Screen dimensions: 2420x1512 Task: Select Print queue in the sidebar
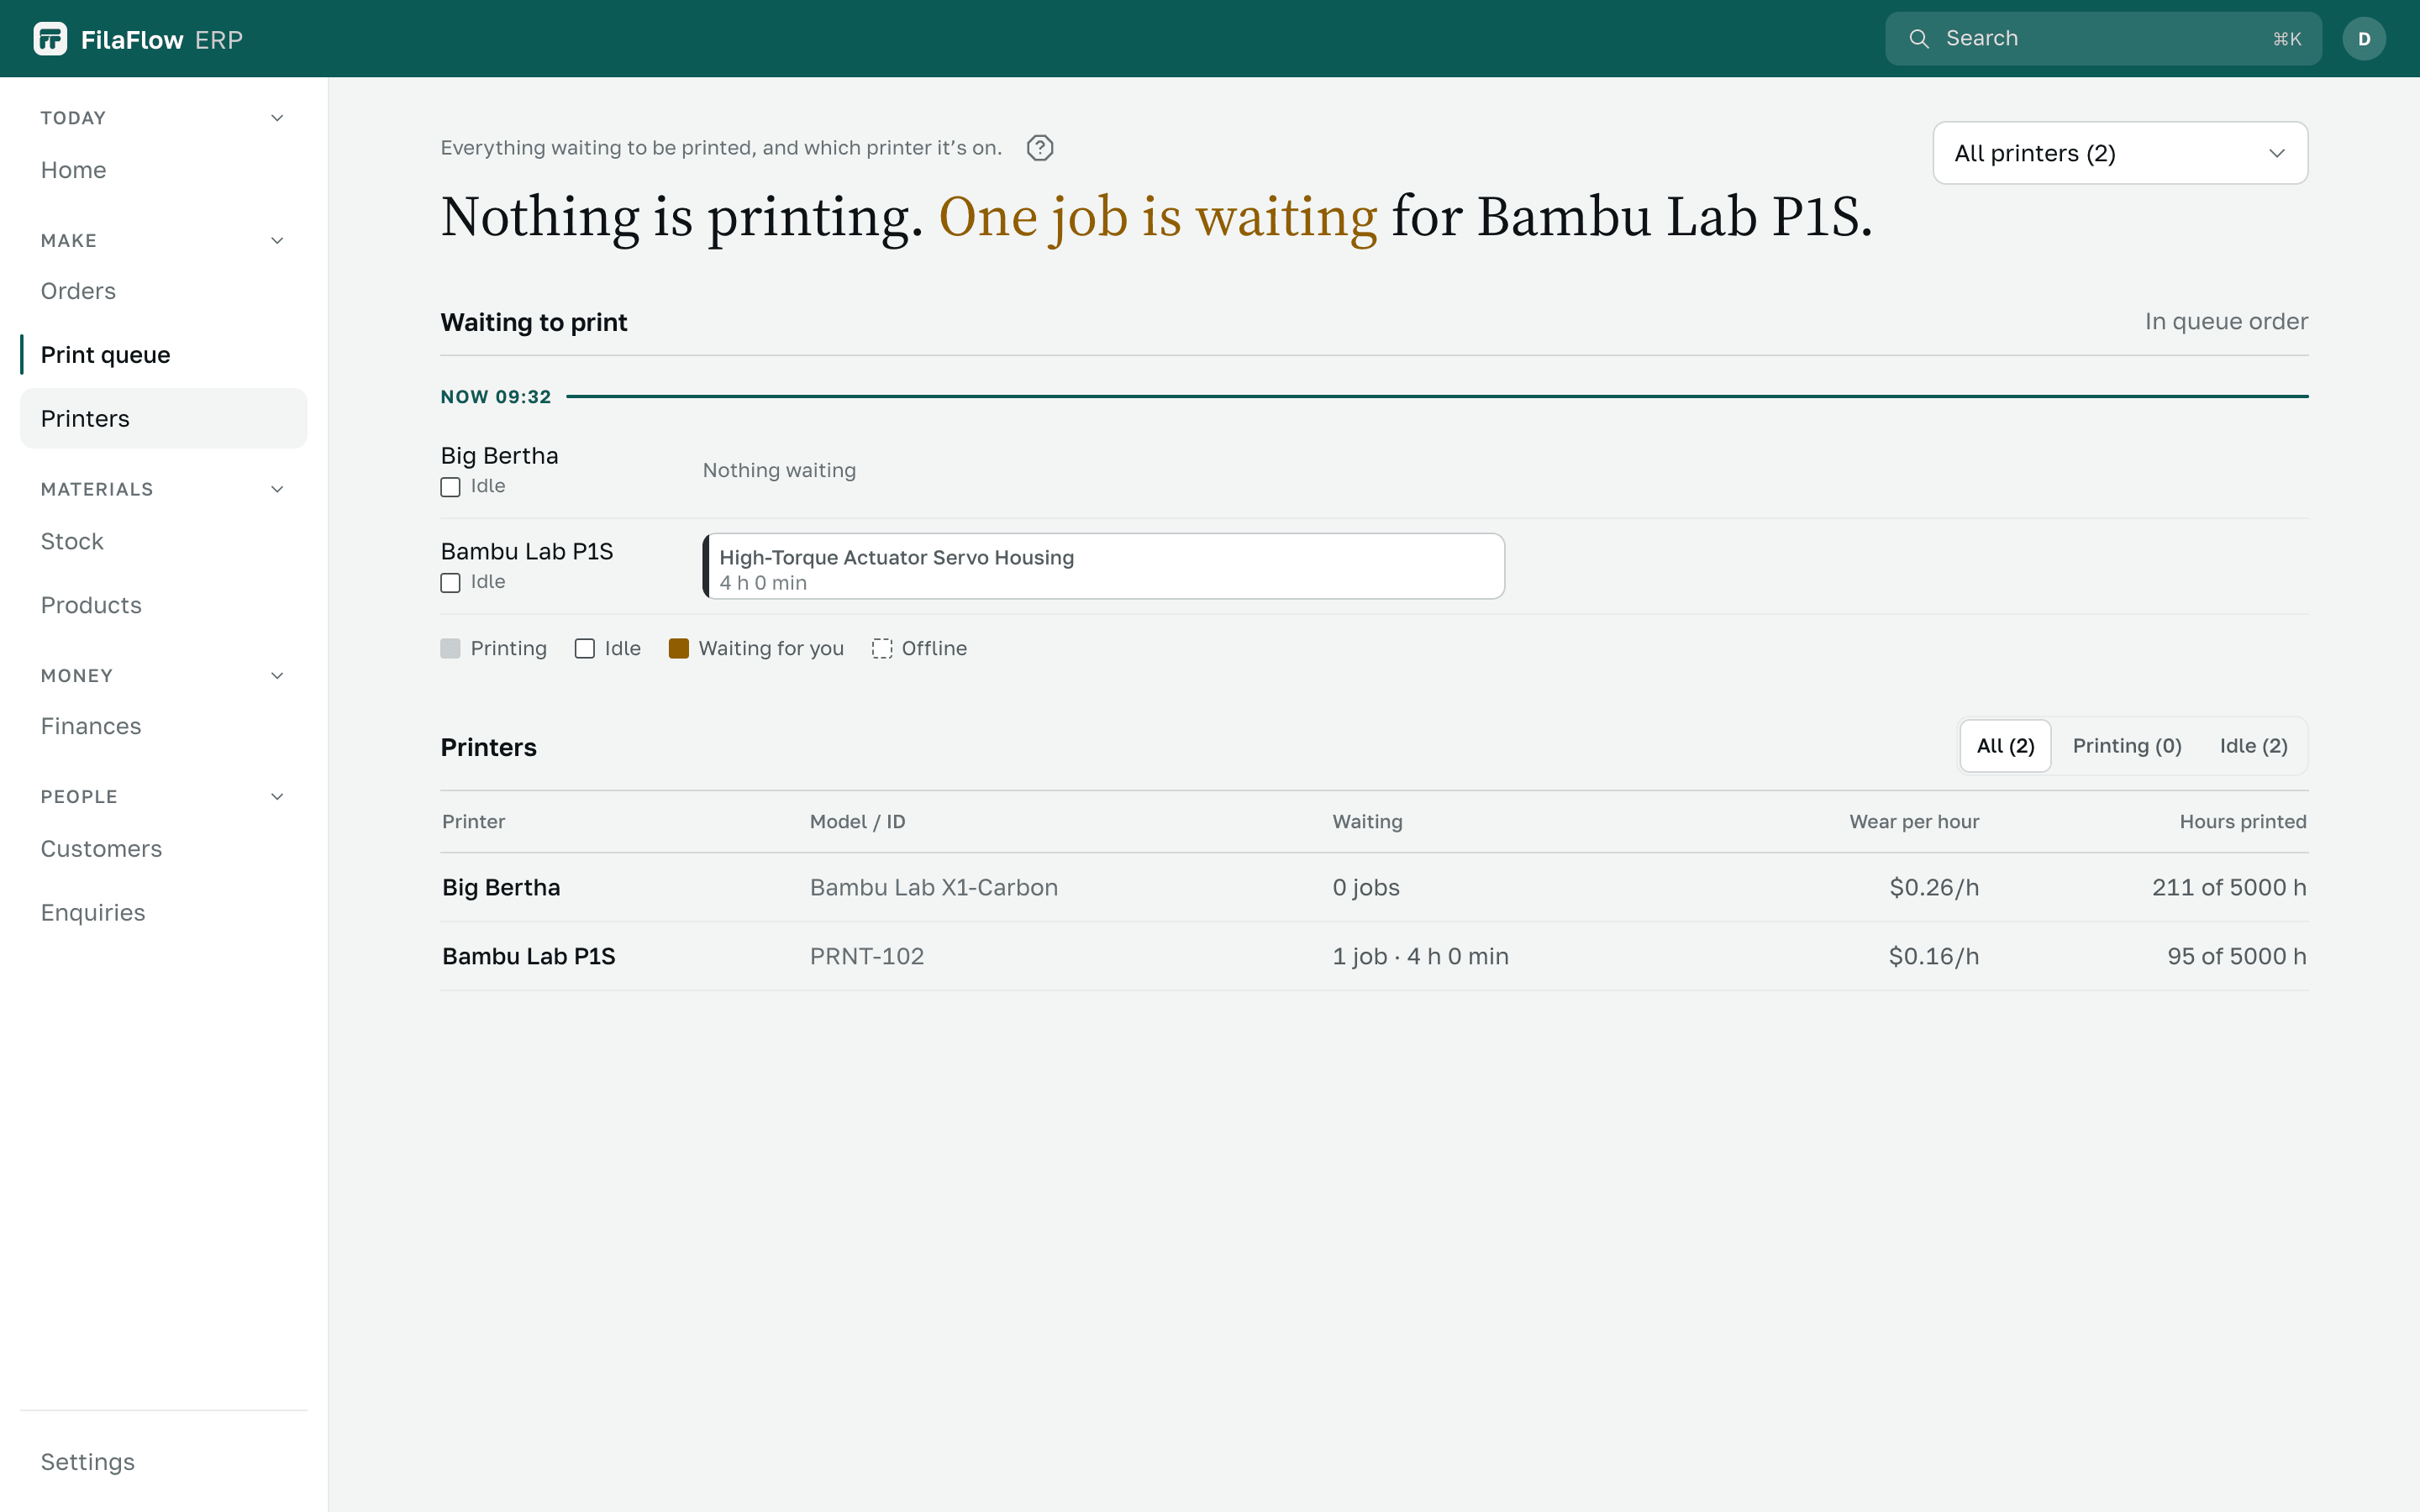pyautogui.click(x=164, y=355)
